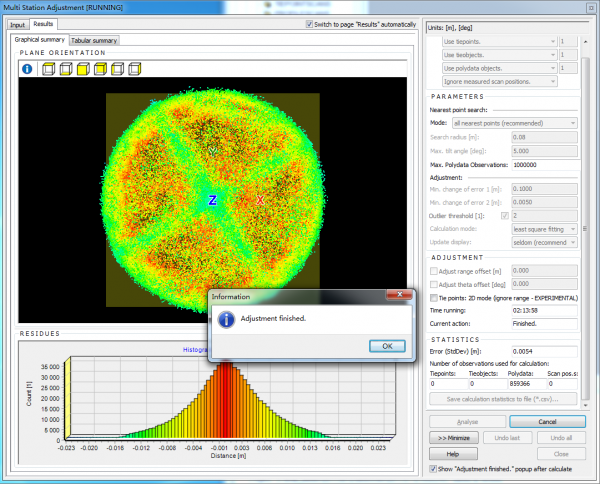Viewport: 600px width, 484px height.
Task: Enable Adjust theta offset checkbox
Action: point(434,284)
